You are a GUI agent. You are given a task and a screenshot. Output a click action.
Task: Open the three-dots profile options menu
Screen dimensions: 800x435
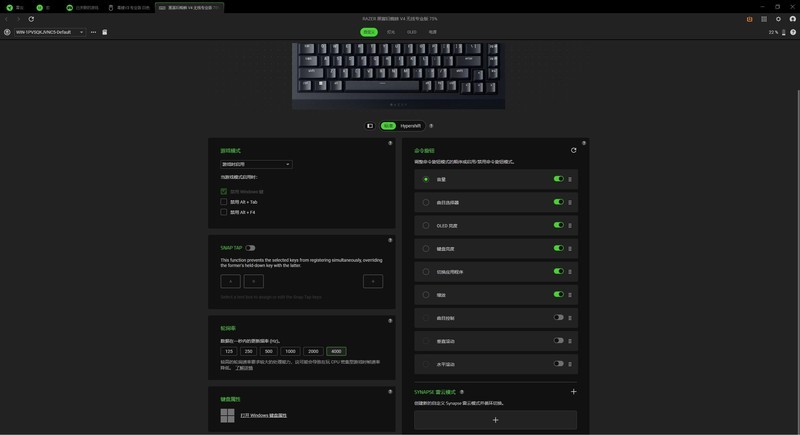coord(93,32)
